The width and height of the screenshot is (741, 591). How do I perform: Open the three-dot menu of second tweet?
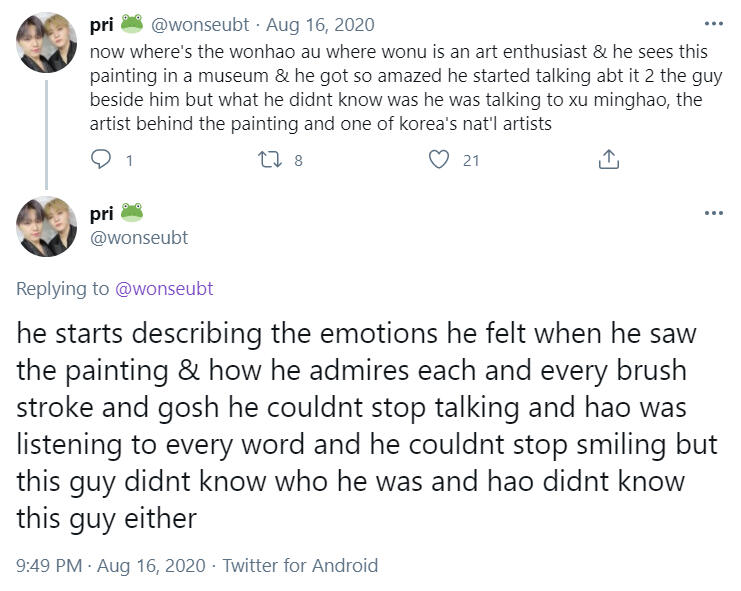pos(713,213)
